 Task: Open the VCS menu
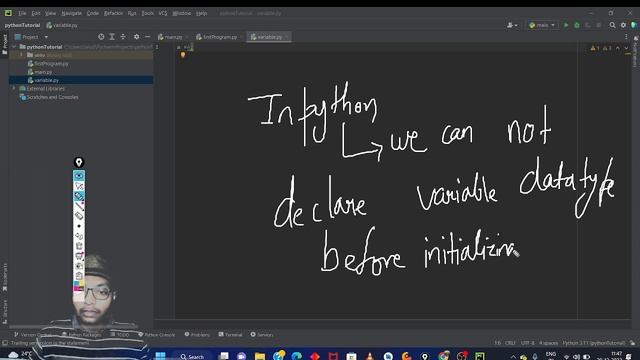click(x=163, y=13)
